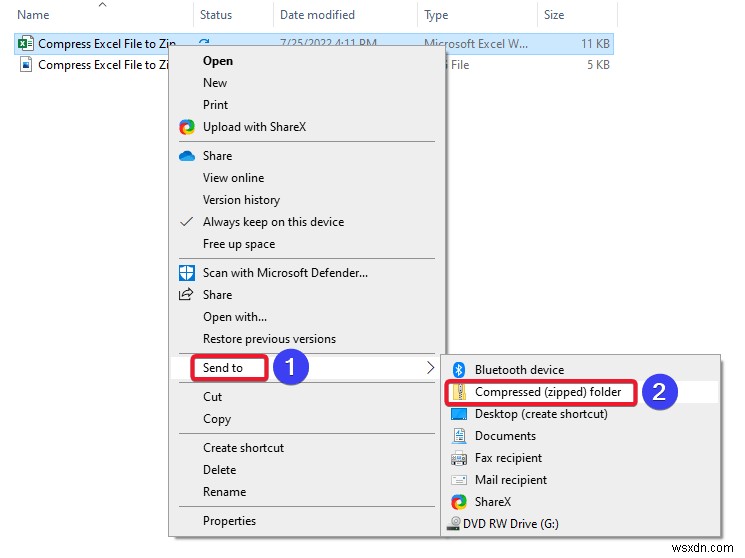Click the sync status icon in first row

[x=204, y=42]
